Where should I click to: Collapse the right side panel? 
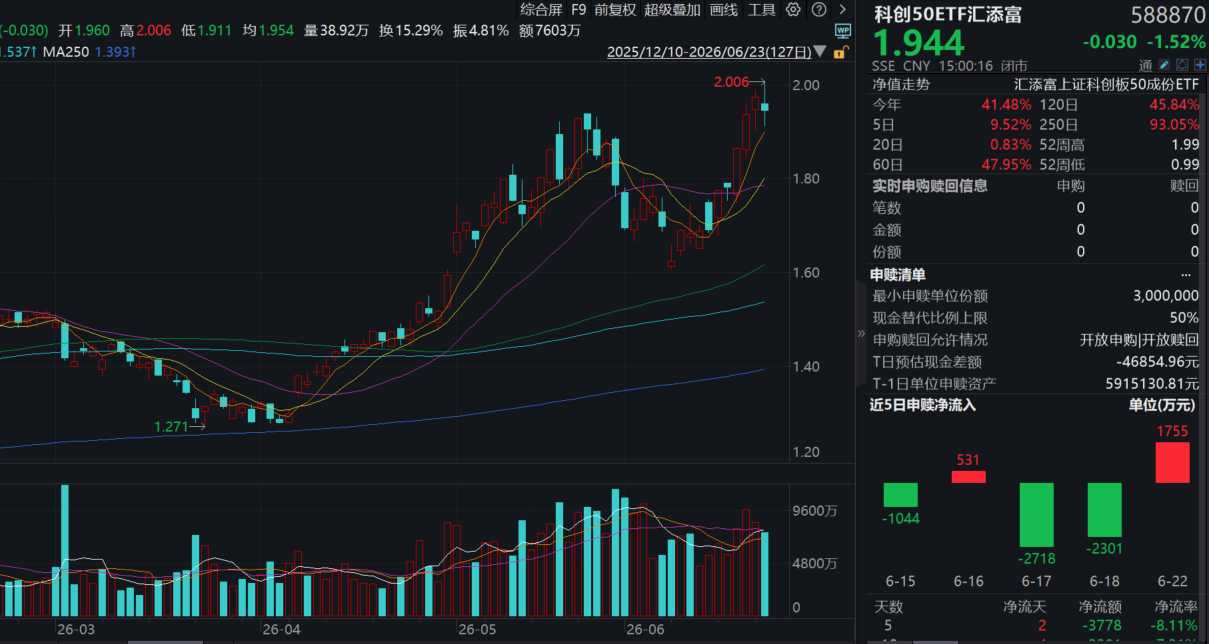[x=862, y=334]
